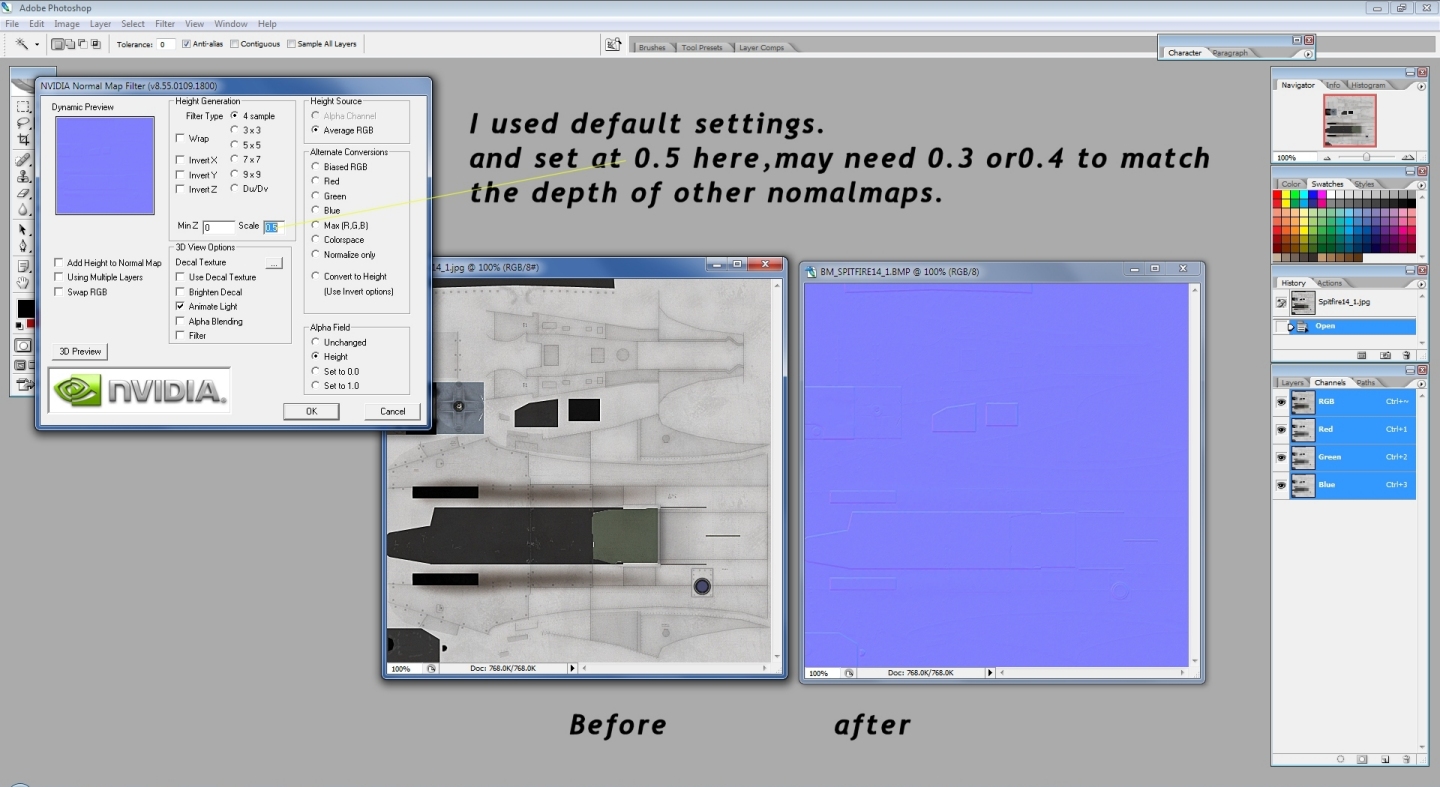Delete current channel trash icon
Image resolution: width=1440 pixels, height=787 pixels.
tap(1407, 759)
